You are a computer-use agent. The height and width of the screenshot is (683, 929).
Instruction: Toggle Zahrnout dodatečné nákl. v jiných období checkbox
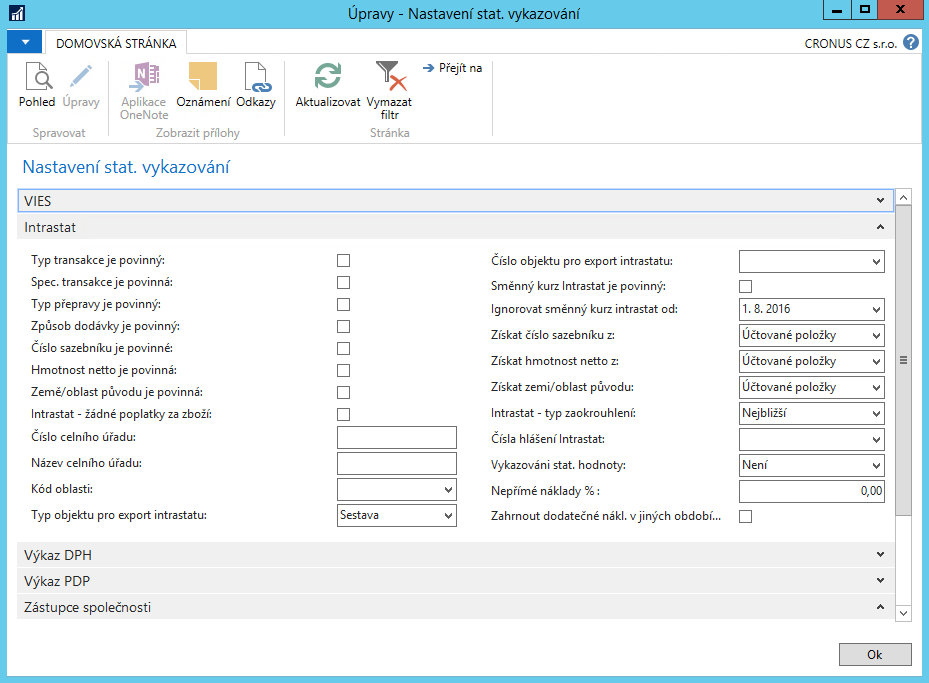click(745, 517)
